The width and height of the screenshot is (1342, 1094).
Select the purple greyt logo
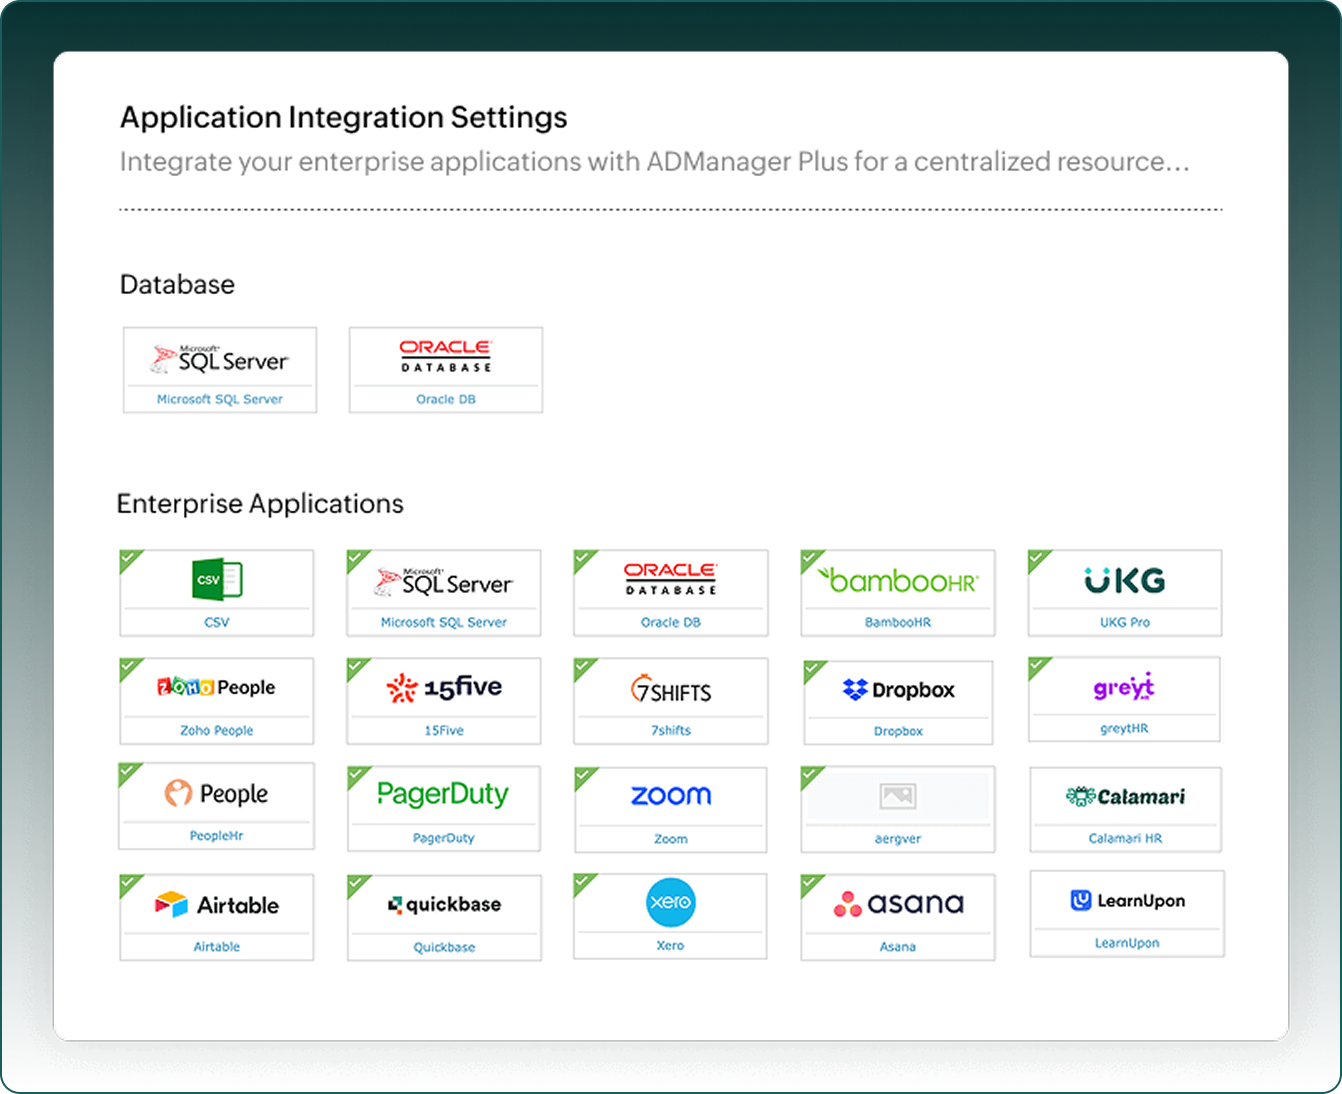point(1124,687)
